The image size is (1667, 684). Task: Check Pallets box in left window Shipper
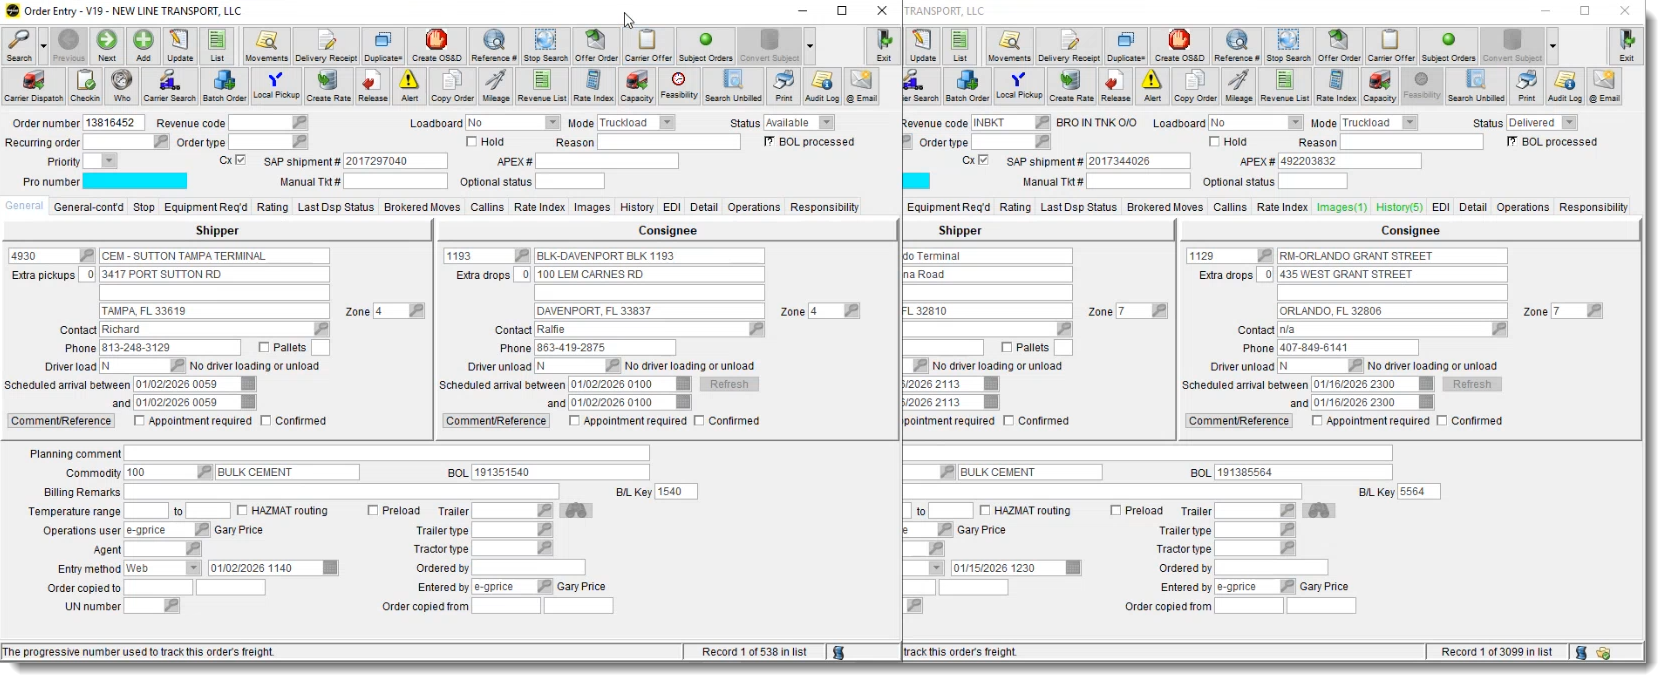pos(264,347)
